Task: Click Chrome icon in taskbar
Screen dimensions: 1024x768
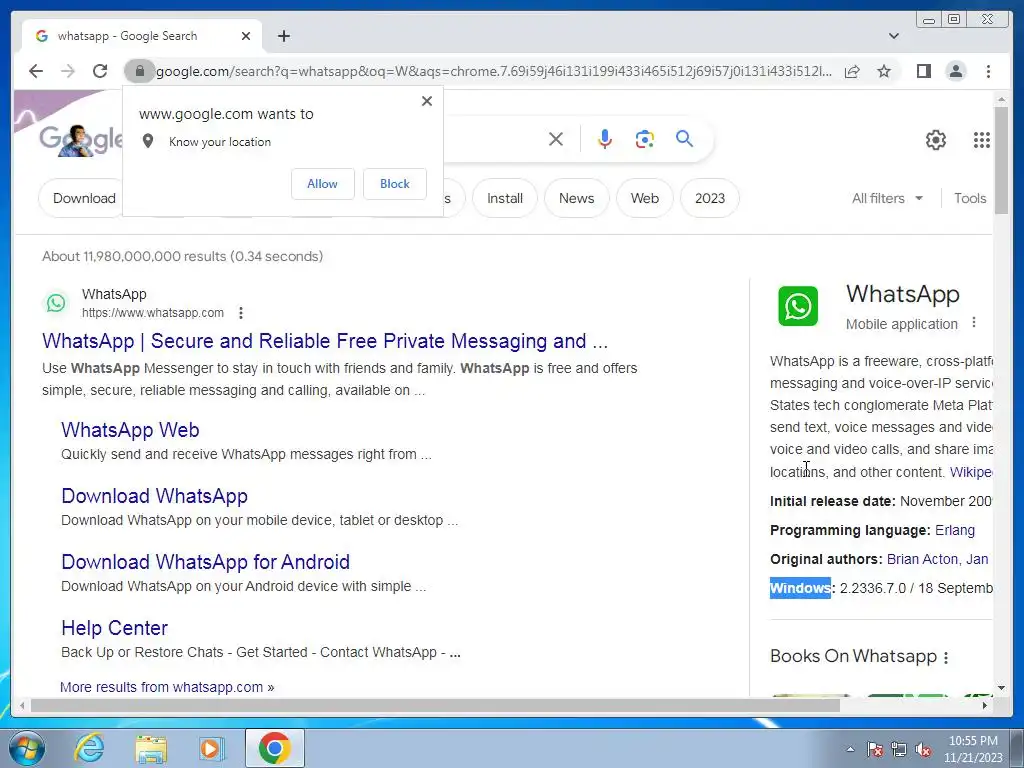Action: coord(274,748)
